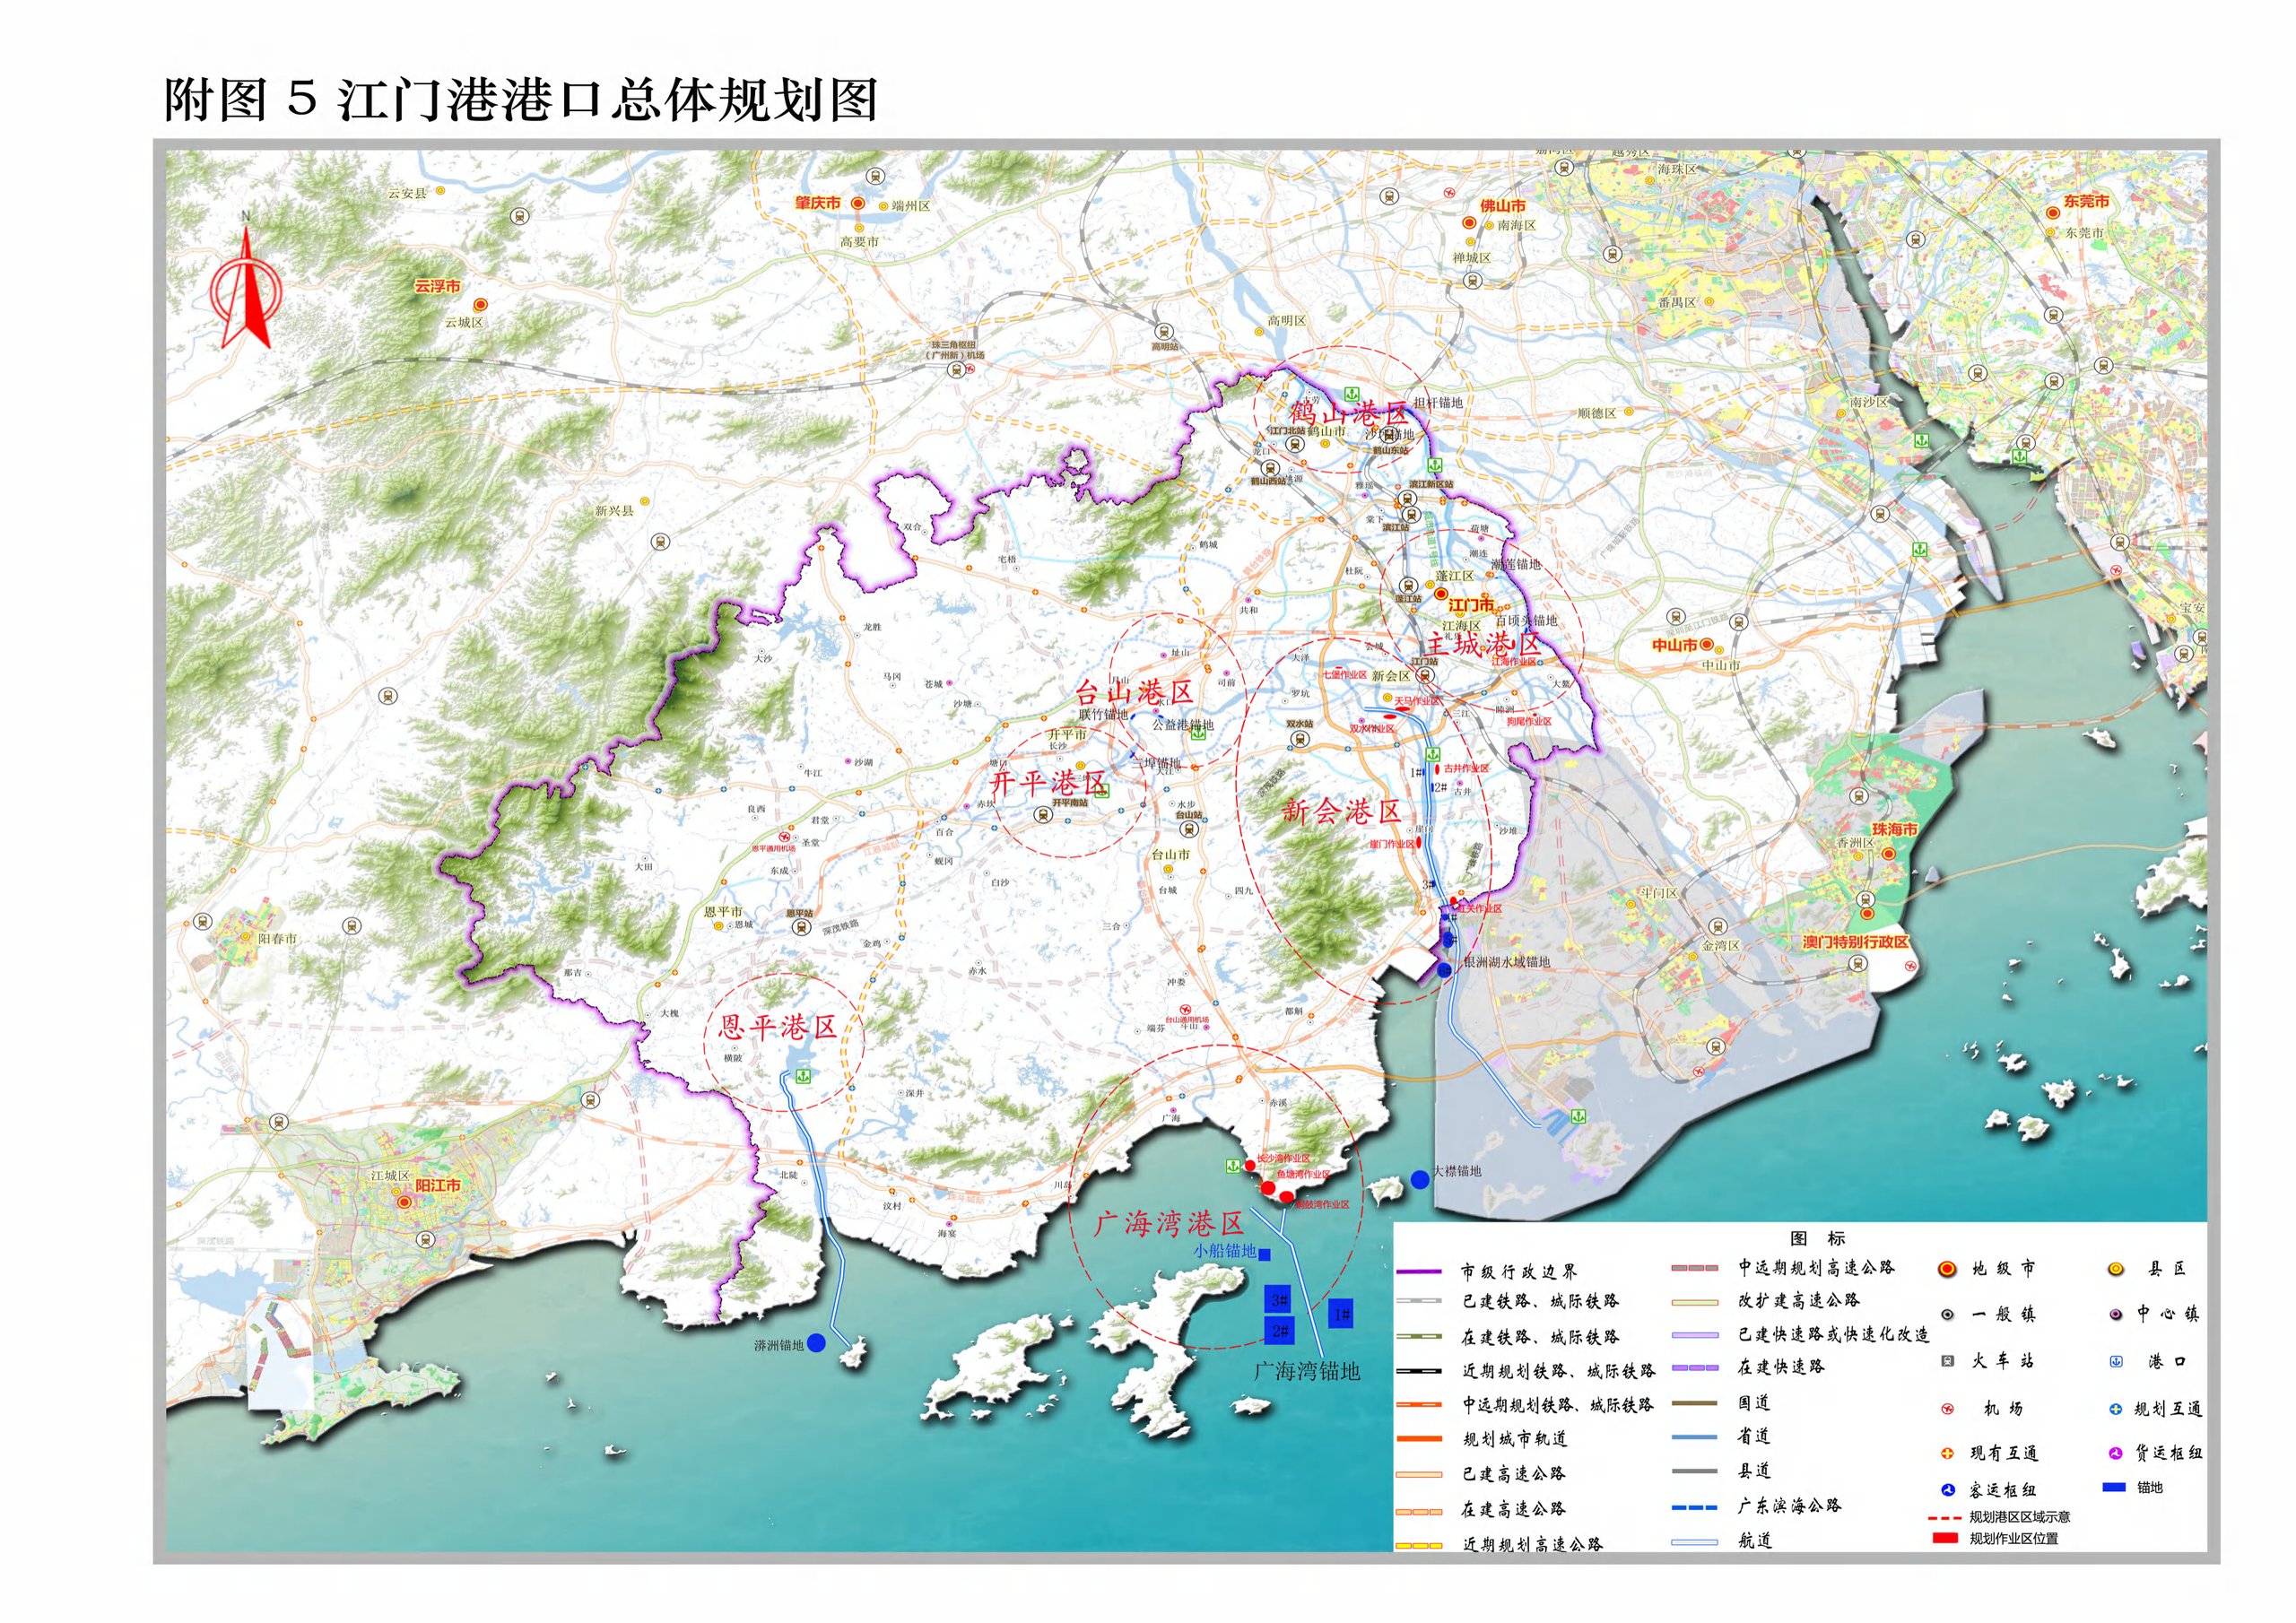Click the 港口 anchor icon in the legend
Screen dimensions: 2296x1623
pos(2116,1361)
